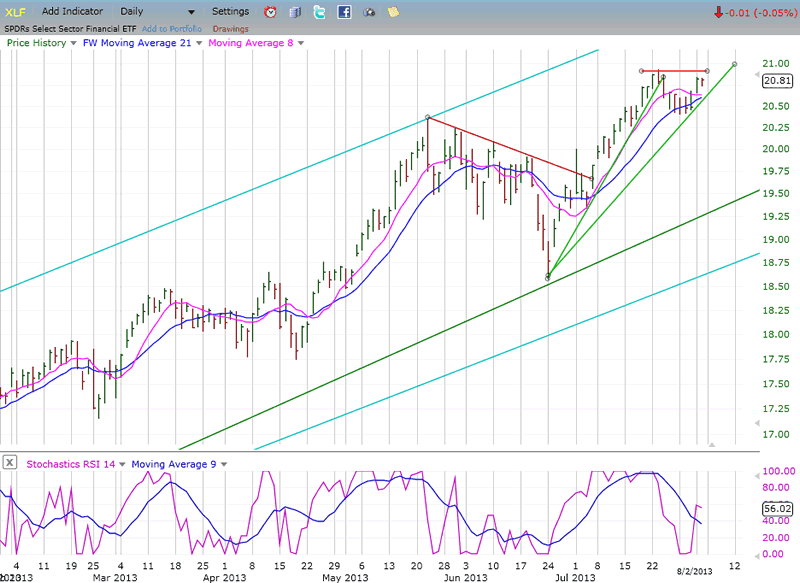Click the 19.50 price axis label
Screen dimensions: 800x583
coord(776,193)
